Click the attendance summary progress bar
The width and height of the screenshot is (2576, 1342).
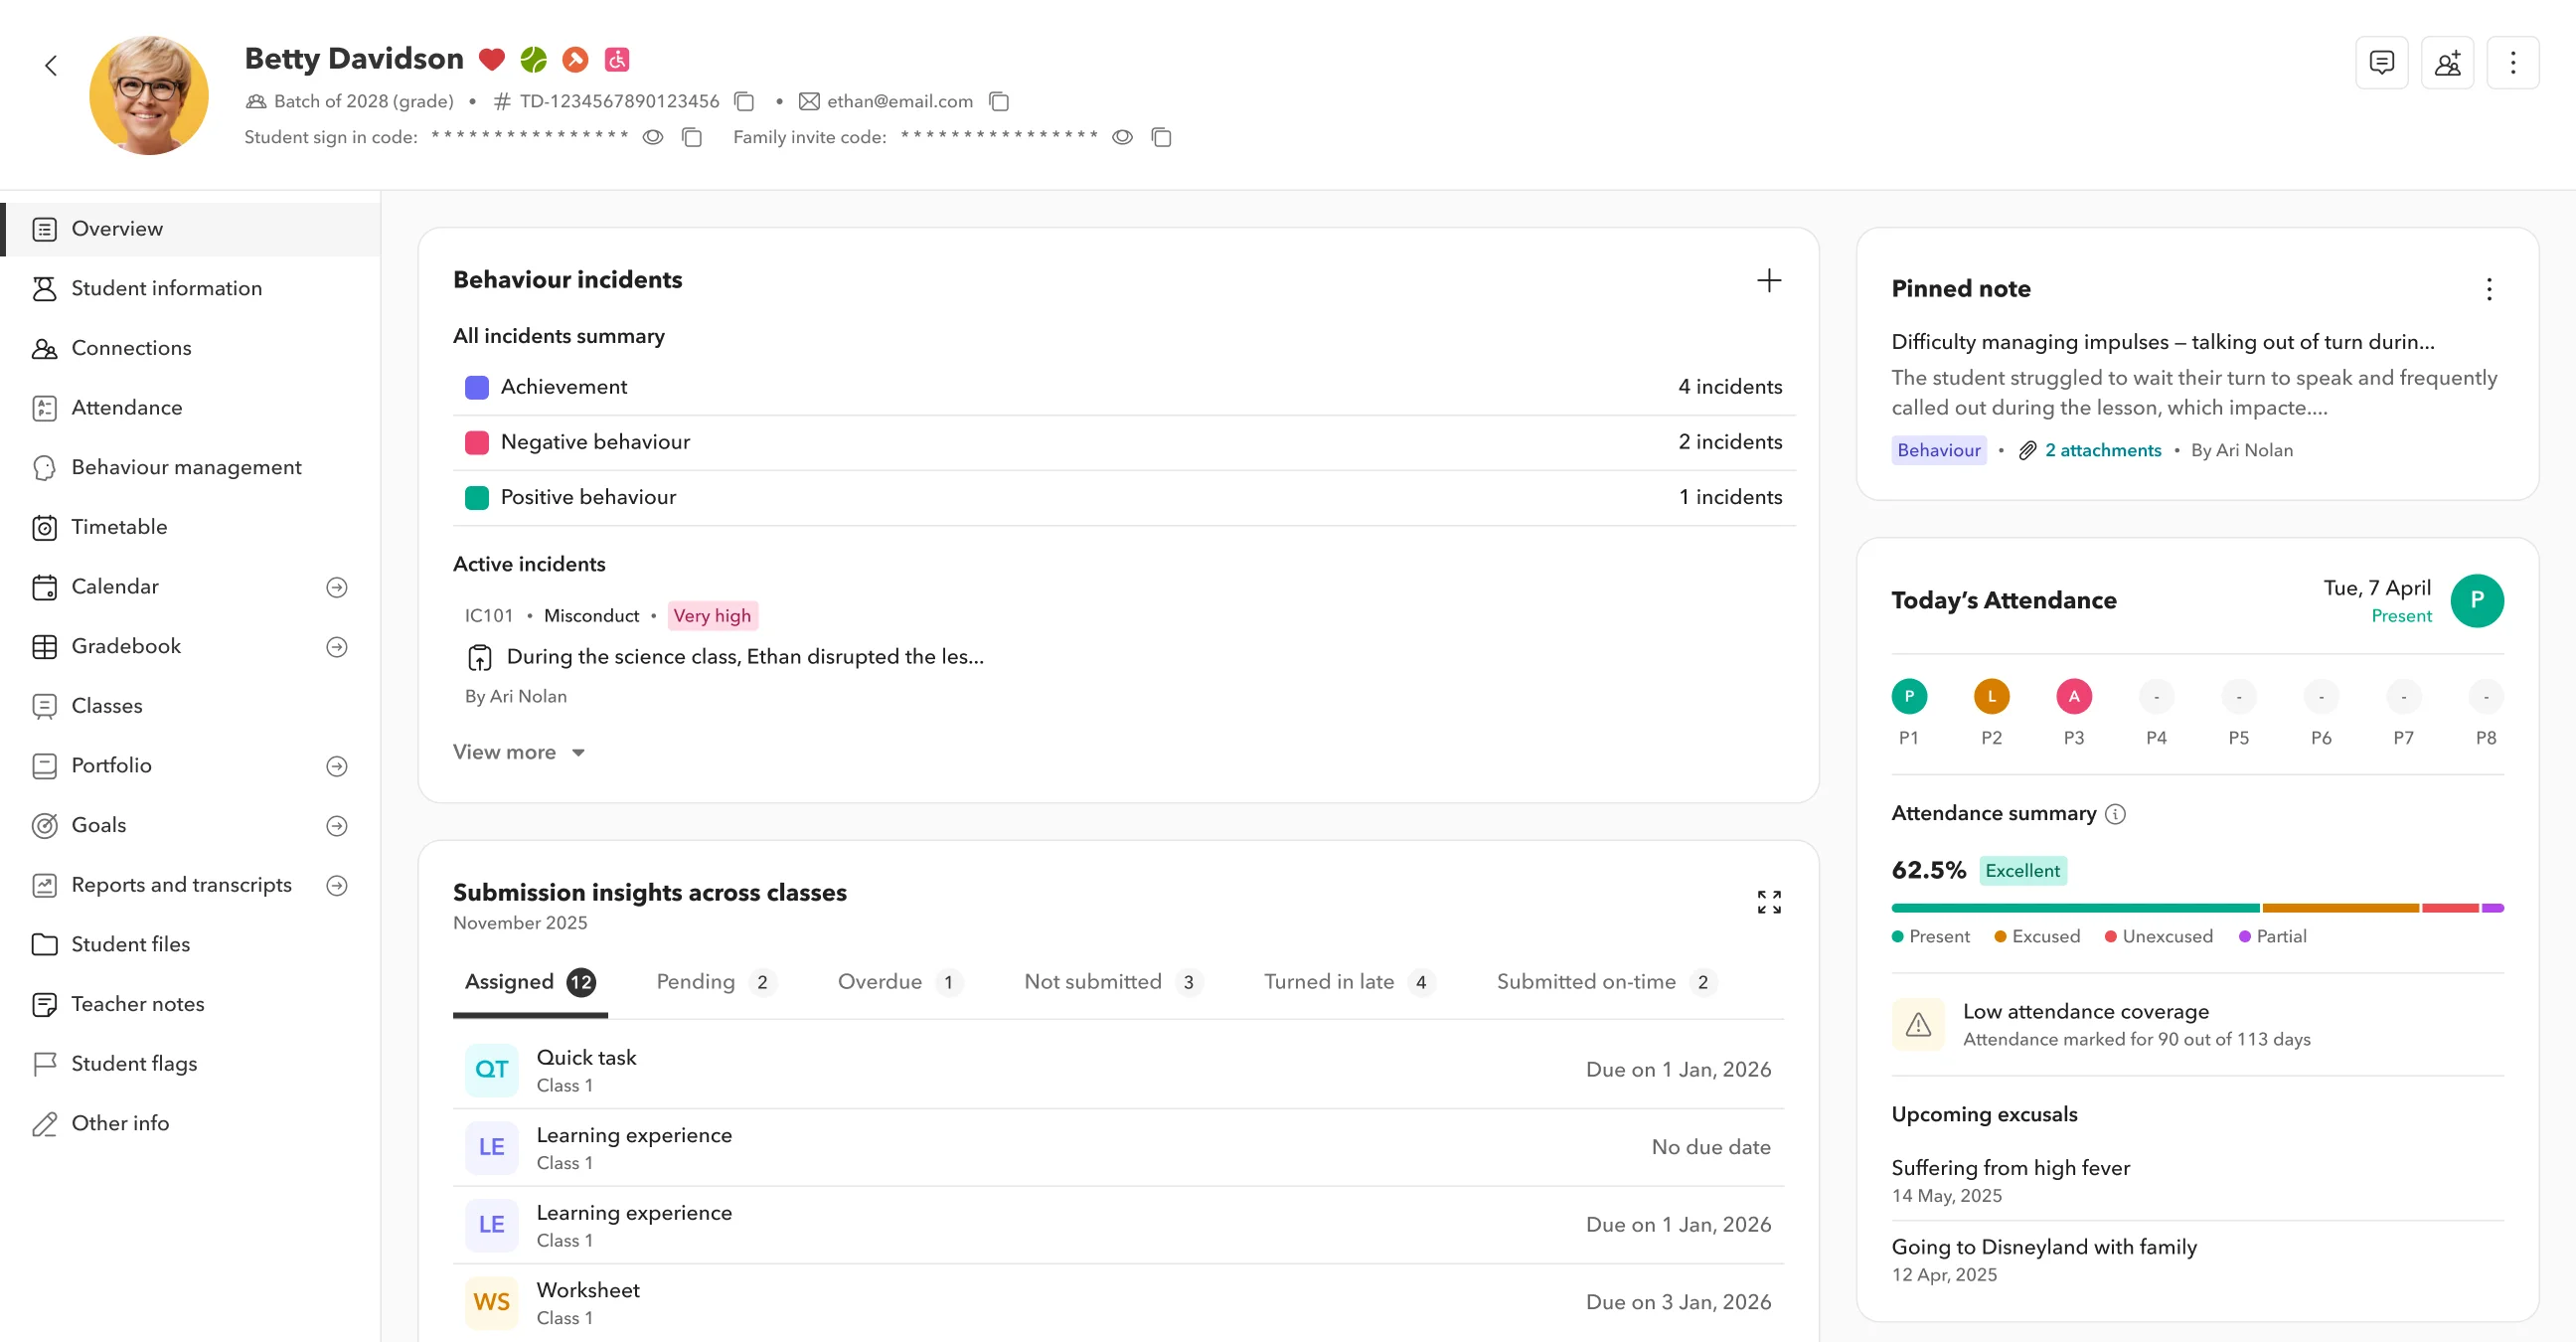pos(2196,908)
